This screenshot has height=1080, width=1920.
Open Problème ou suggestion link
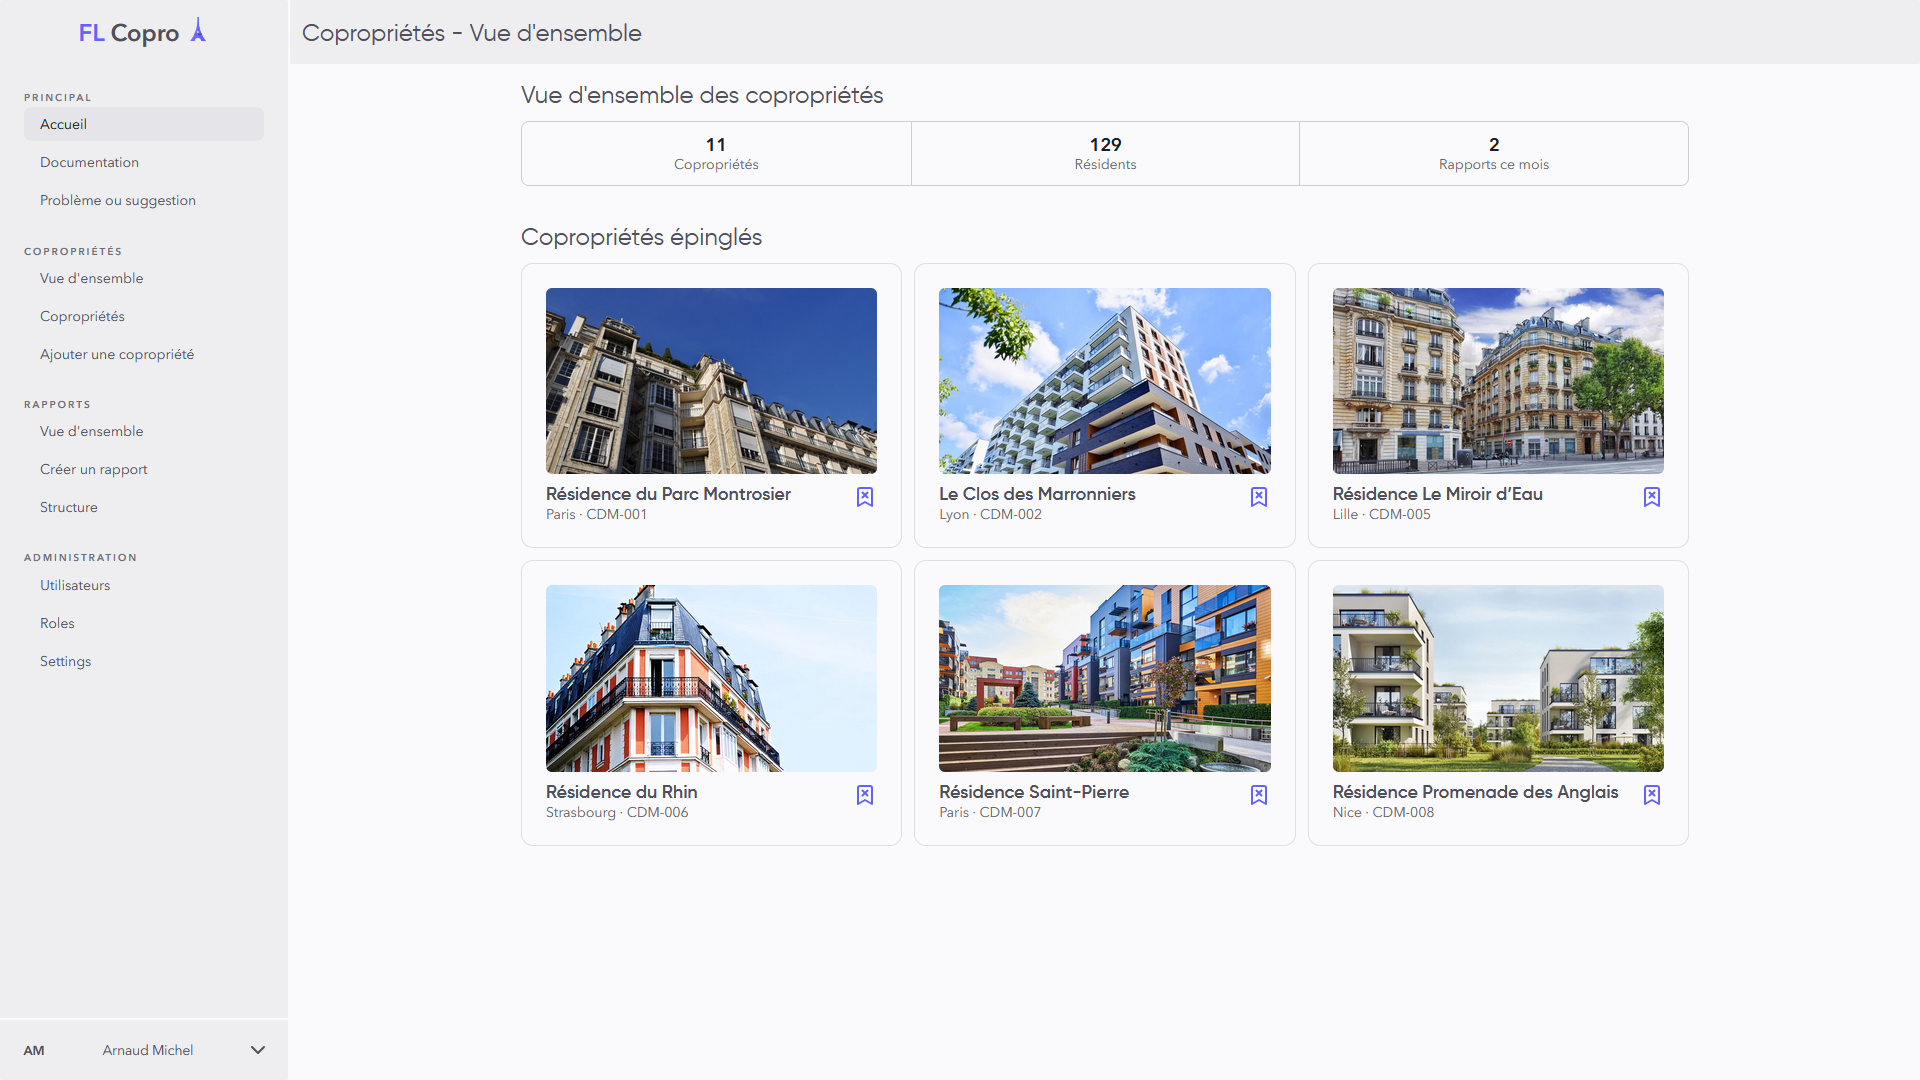click(x=118, y=200)
